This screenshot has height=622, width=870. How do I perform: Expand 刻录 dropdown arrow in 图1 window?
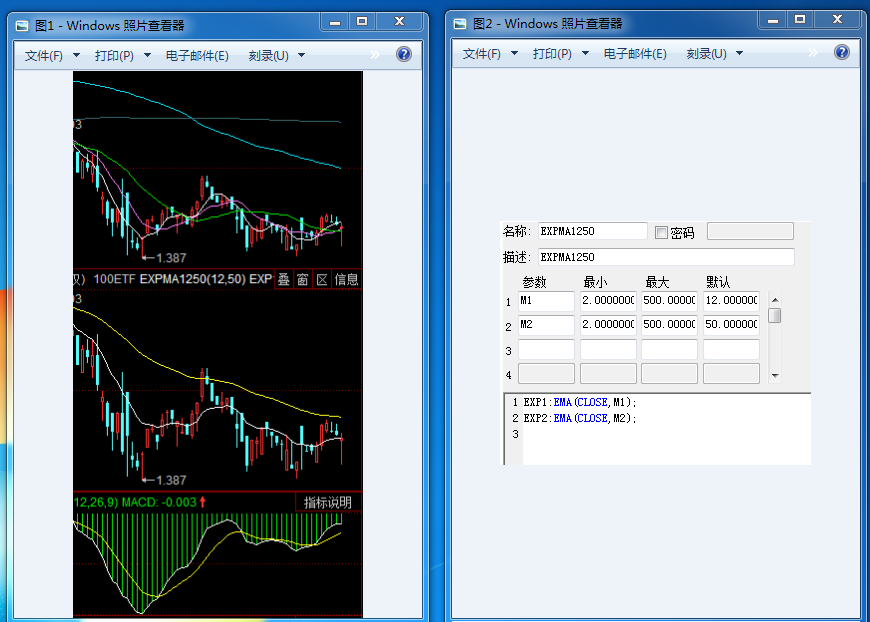tap(302, 55)
